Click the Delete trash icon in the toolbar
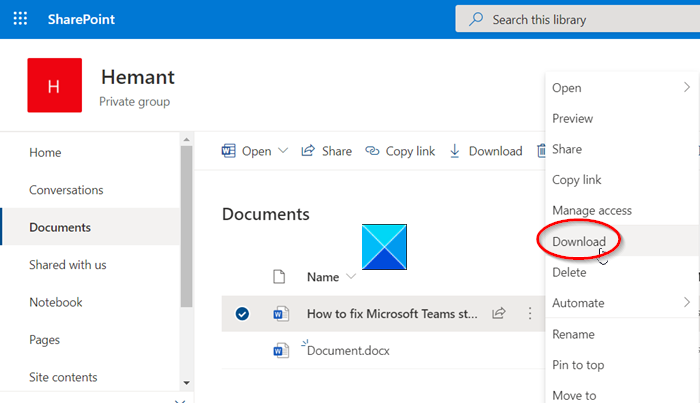 click(542, 151)
